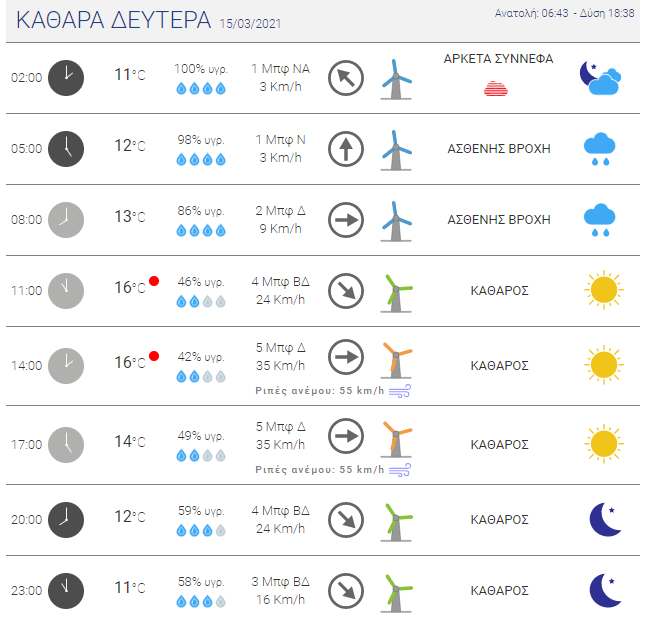Click the wind direction arrow at 08:00
Image resolution: width=662 pixels, height=624 pixels.
(x=346, y=220)
